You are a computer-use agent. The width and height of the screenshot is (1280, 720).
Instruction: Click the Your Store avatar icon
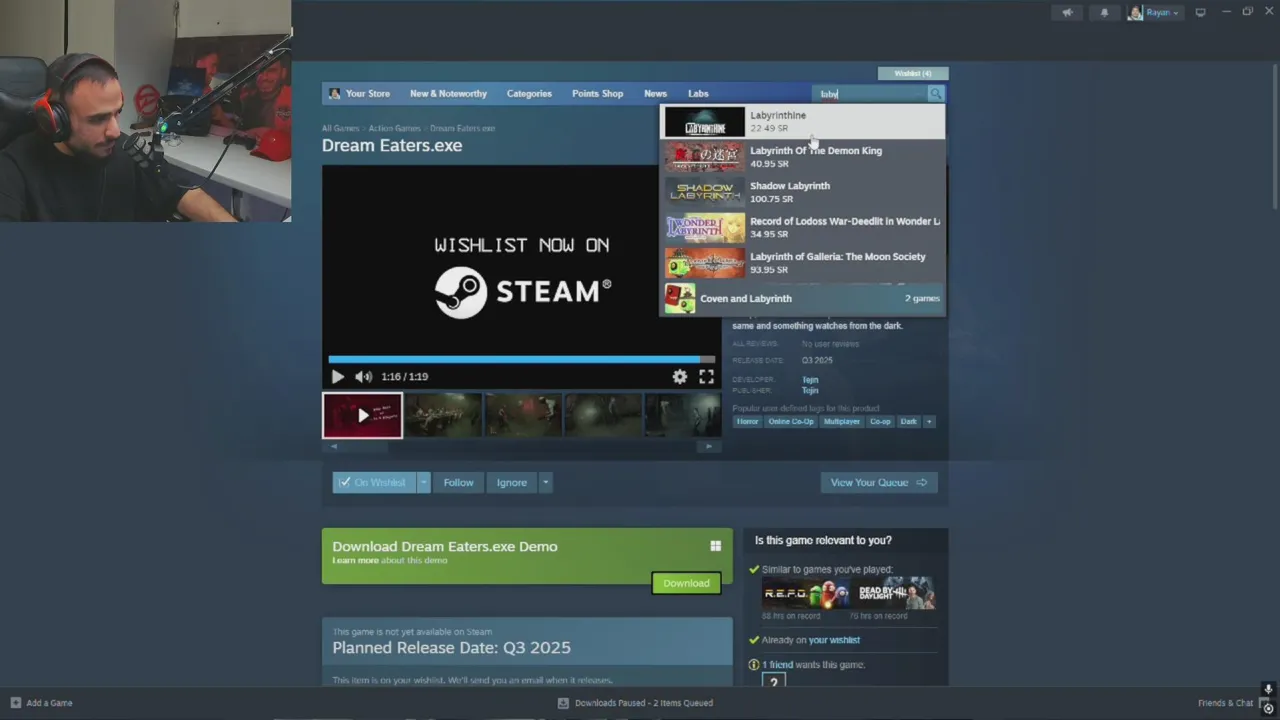[x=334, y=94]
